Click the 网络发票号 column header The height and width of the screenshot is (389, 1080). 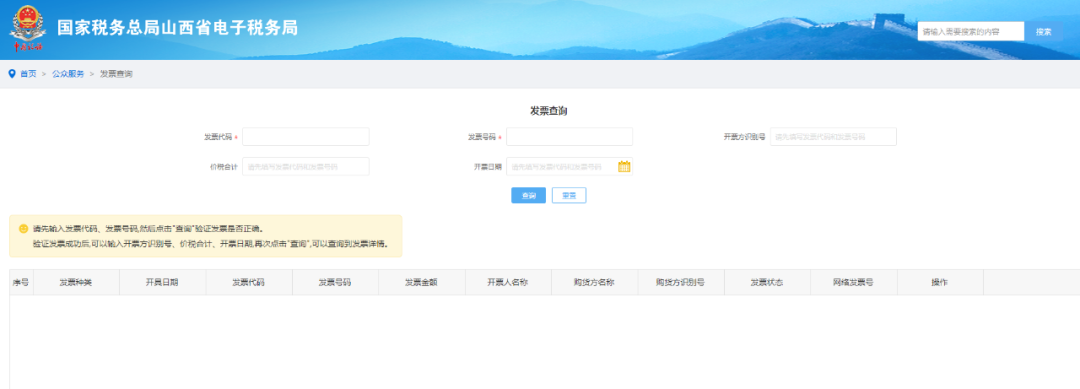[854, 282]
